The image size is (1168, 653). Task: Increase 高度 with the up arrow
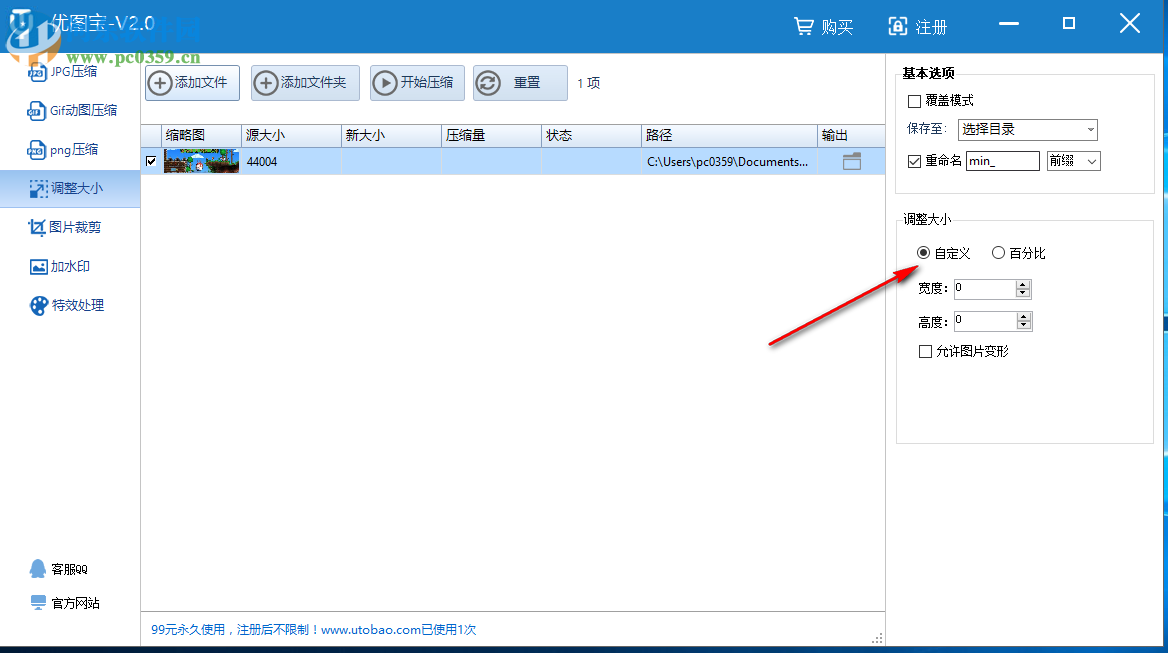point(1023,316)
